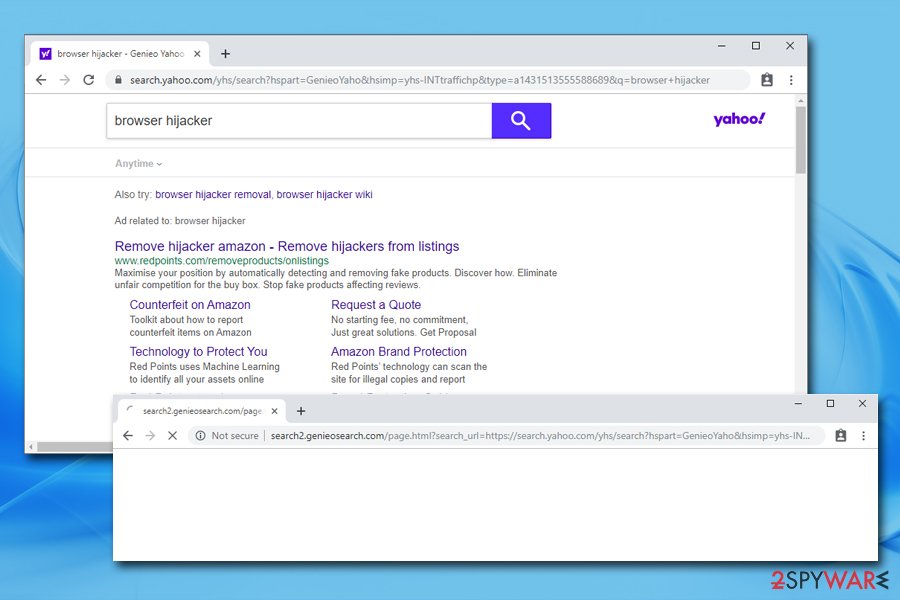Open 'Technology to Protect You' sublink
This screenshot has width=900, height=600.
click(198, 351)
